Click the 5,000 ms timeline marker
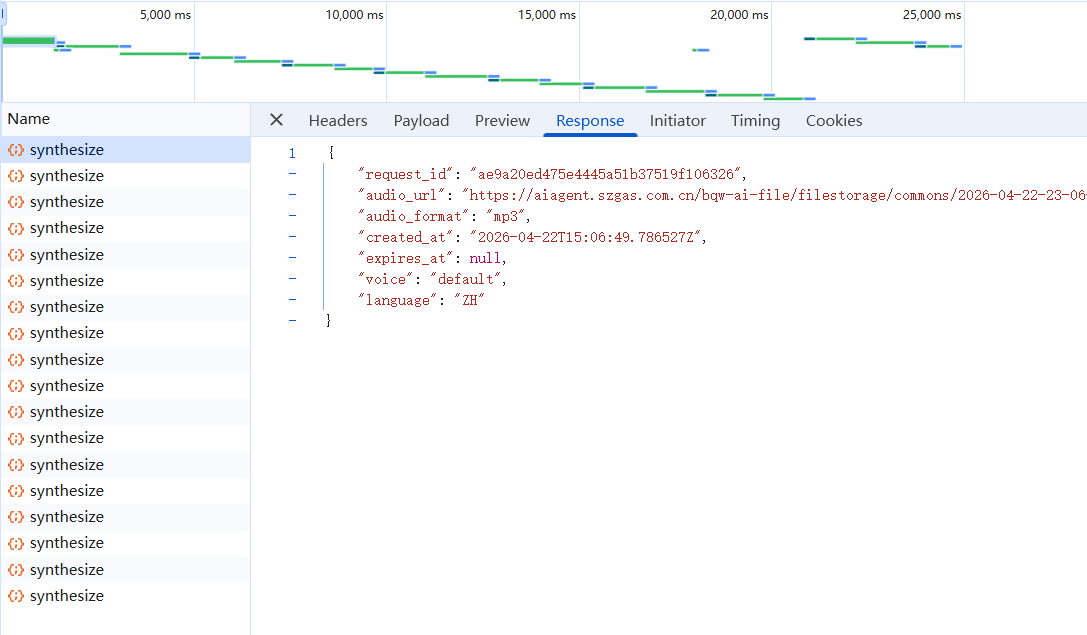Image resolution: width=1087 pixels, height=635 pixels. [x=165, y=15]
